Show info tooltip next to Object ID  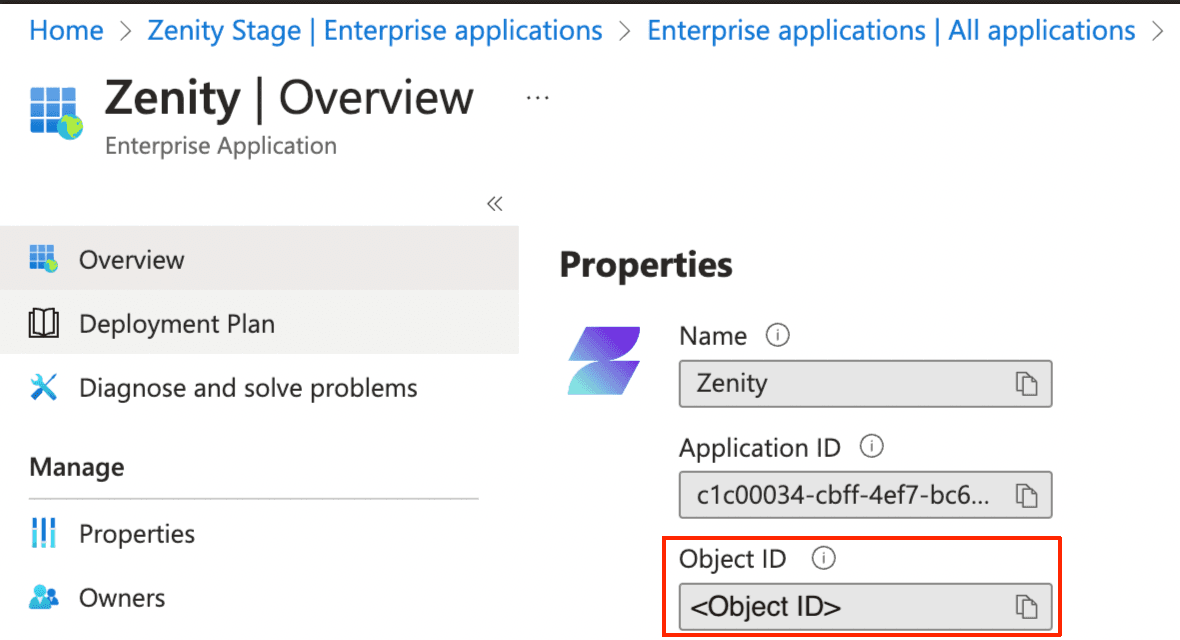(823, 558)
